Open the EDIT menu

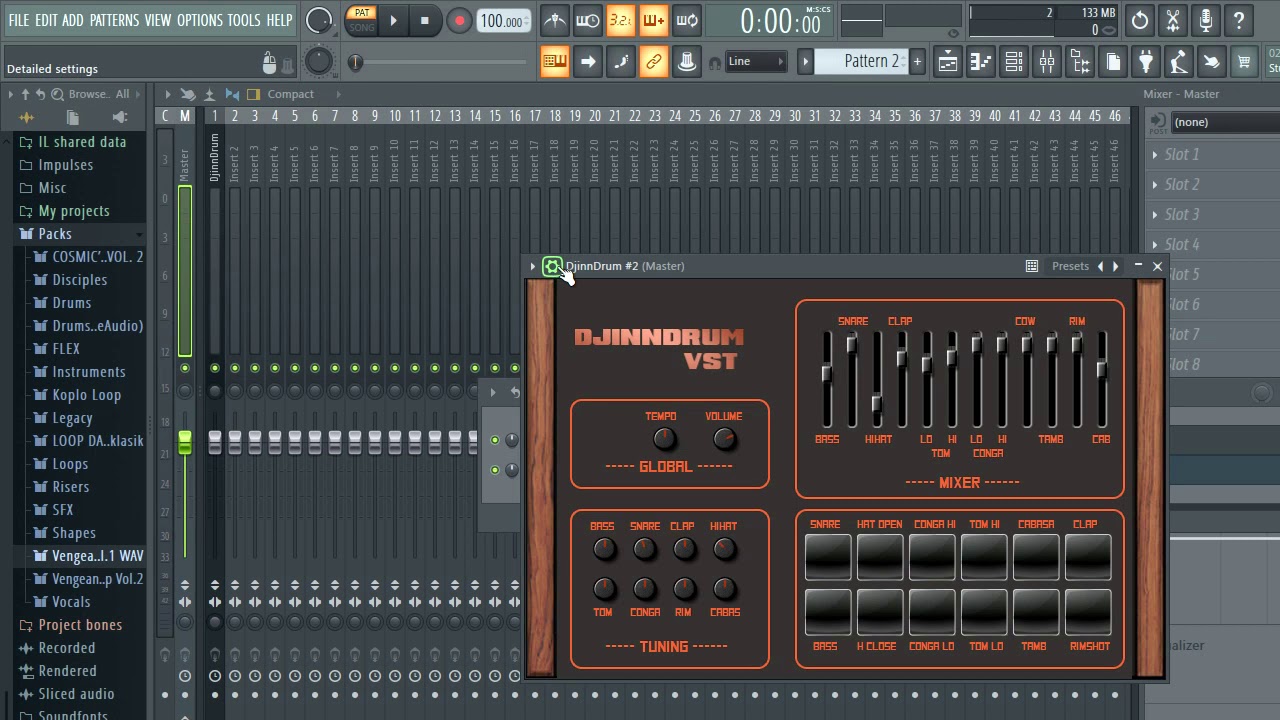(47, 20)
